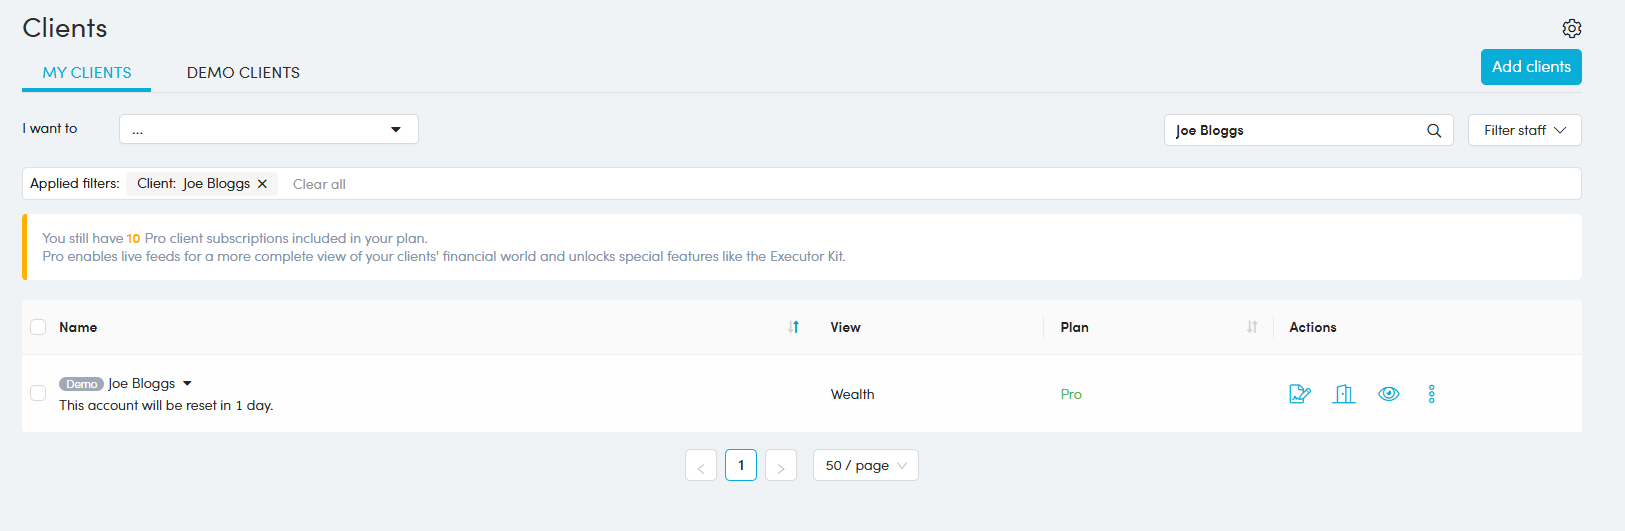Expand the caret next to Joe Bloggs
1625x531 pixels.
(187, 383)
